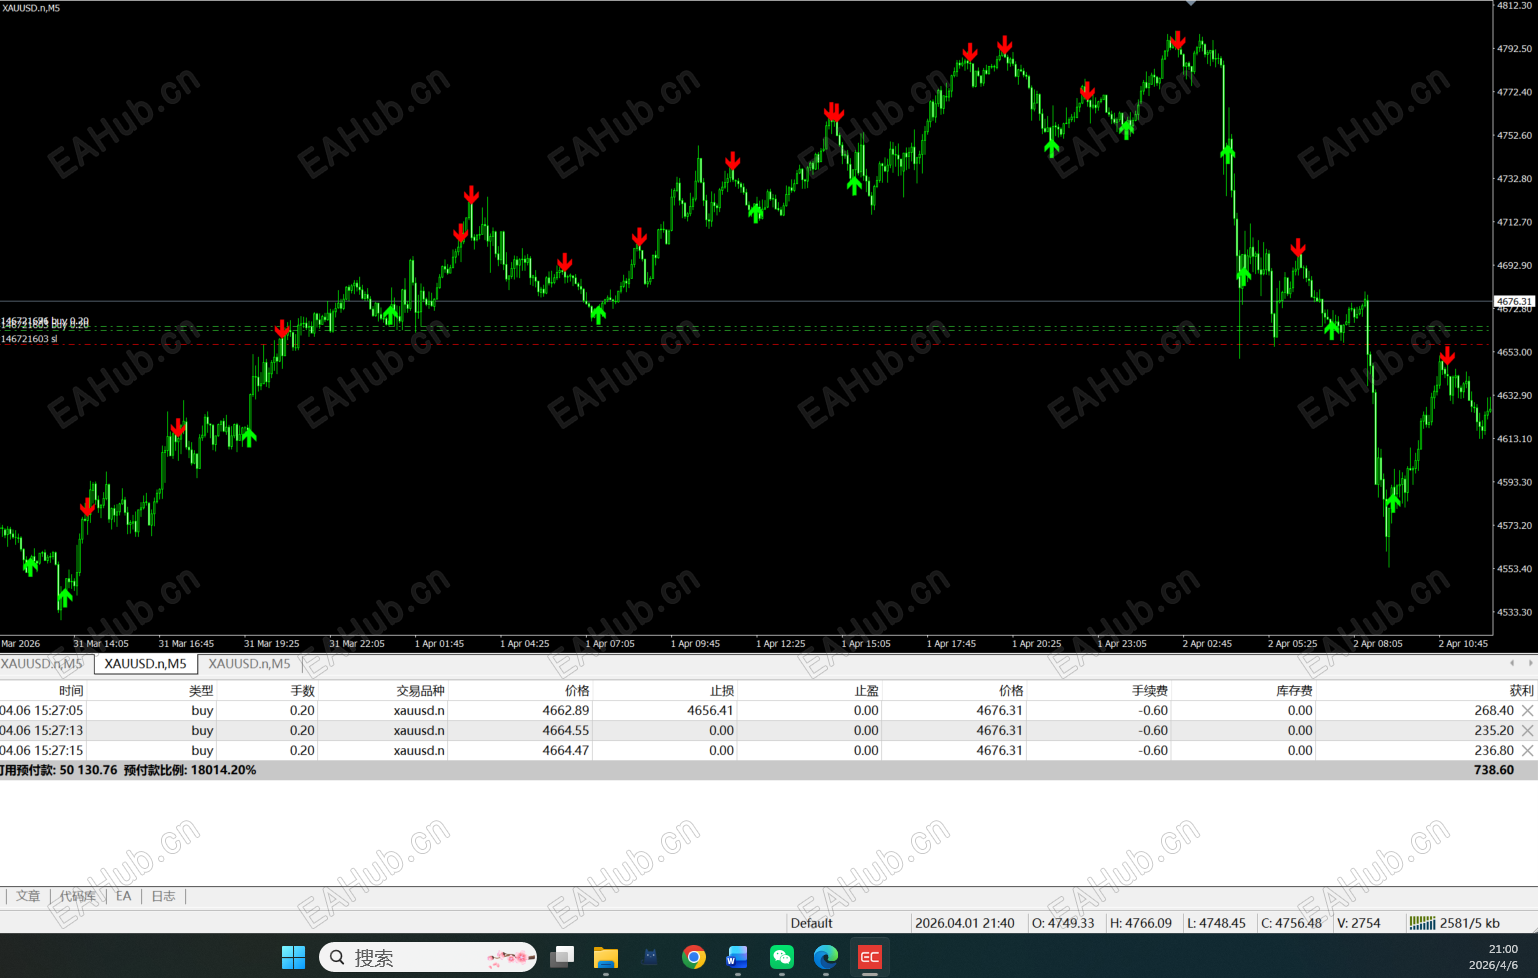Select the open price 4664.55 cell
Image resolution: width=1538 pixels, height=978 pixels.
[x=566, y=731]
